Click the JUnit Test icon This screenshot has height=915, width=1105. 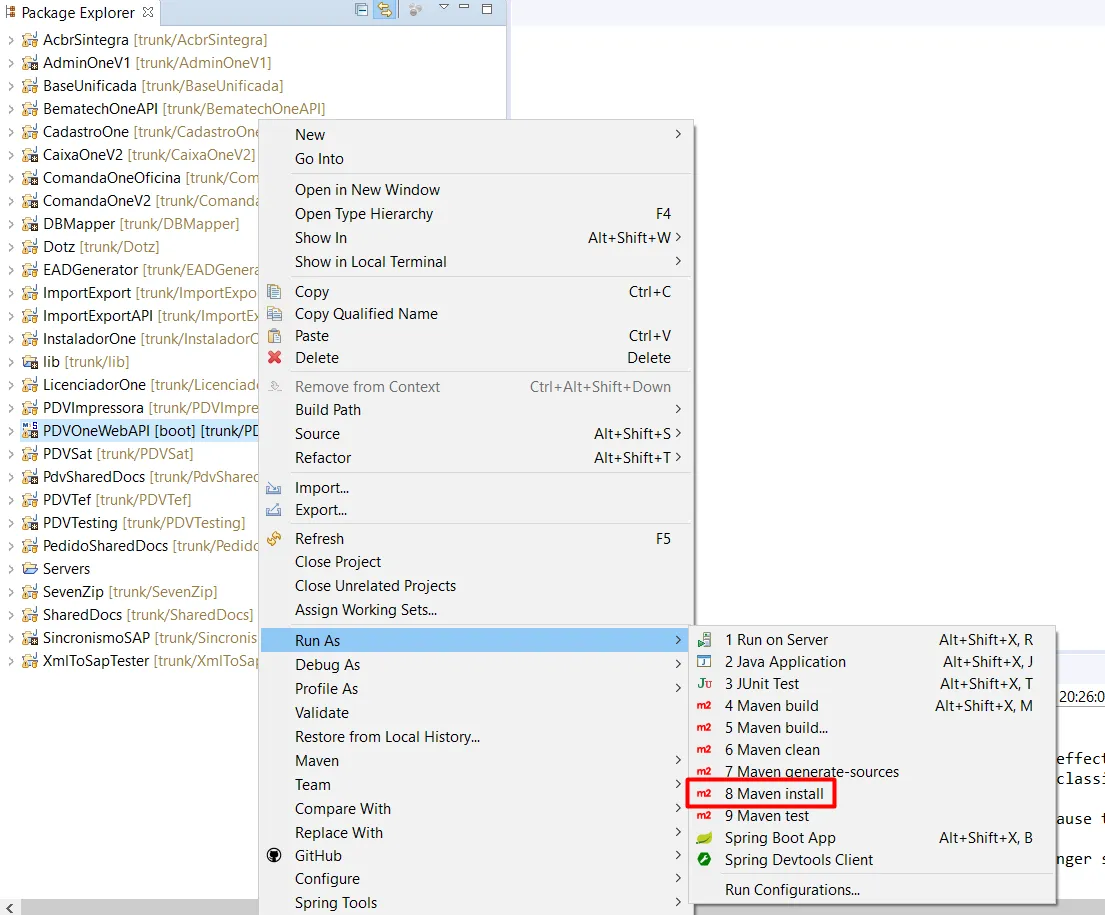coord(704,683)
